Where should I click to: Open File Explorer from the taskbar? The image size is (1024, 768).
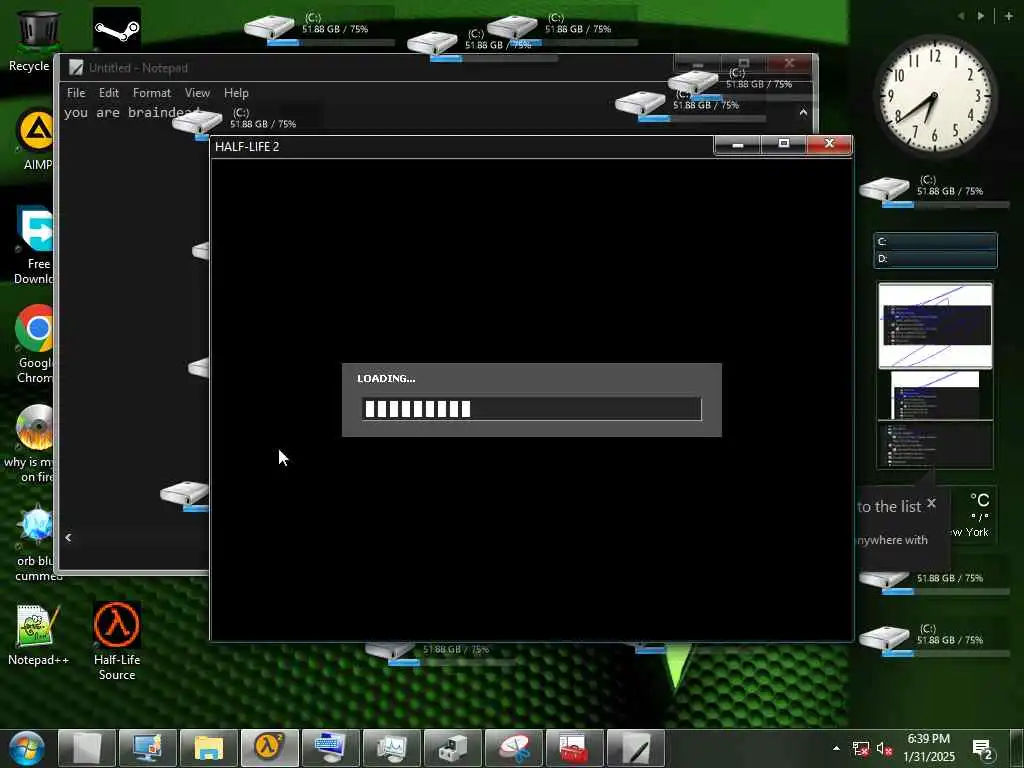[209, 748]
